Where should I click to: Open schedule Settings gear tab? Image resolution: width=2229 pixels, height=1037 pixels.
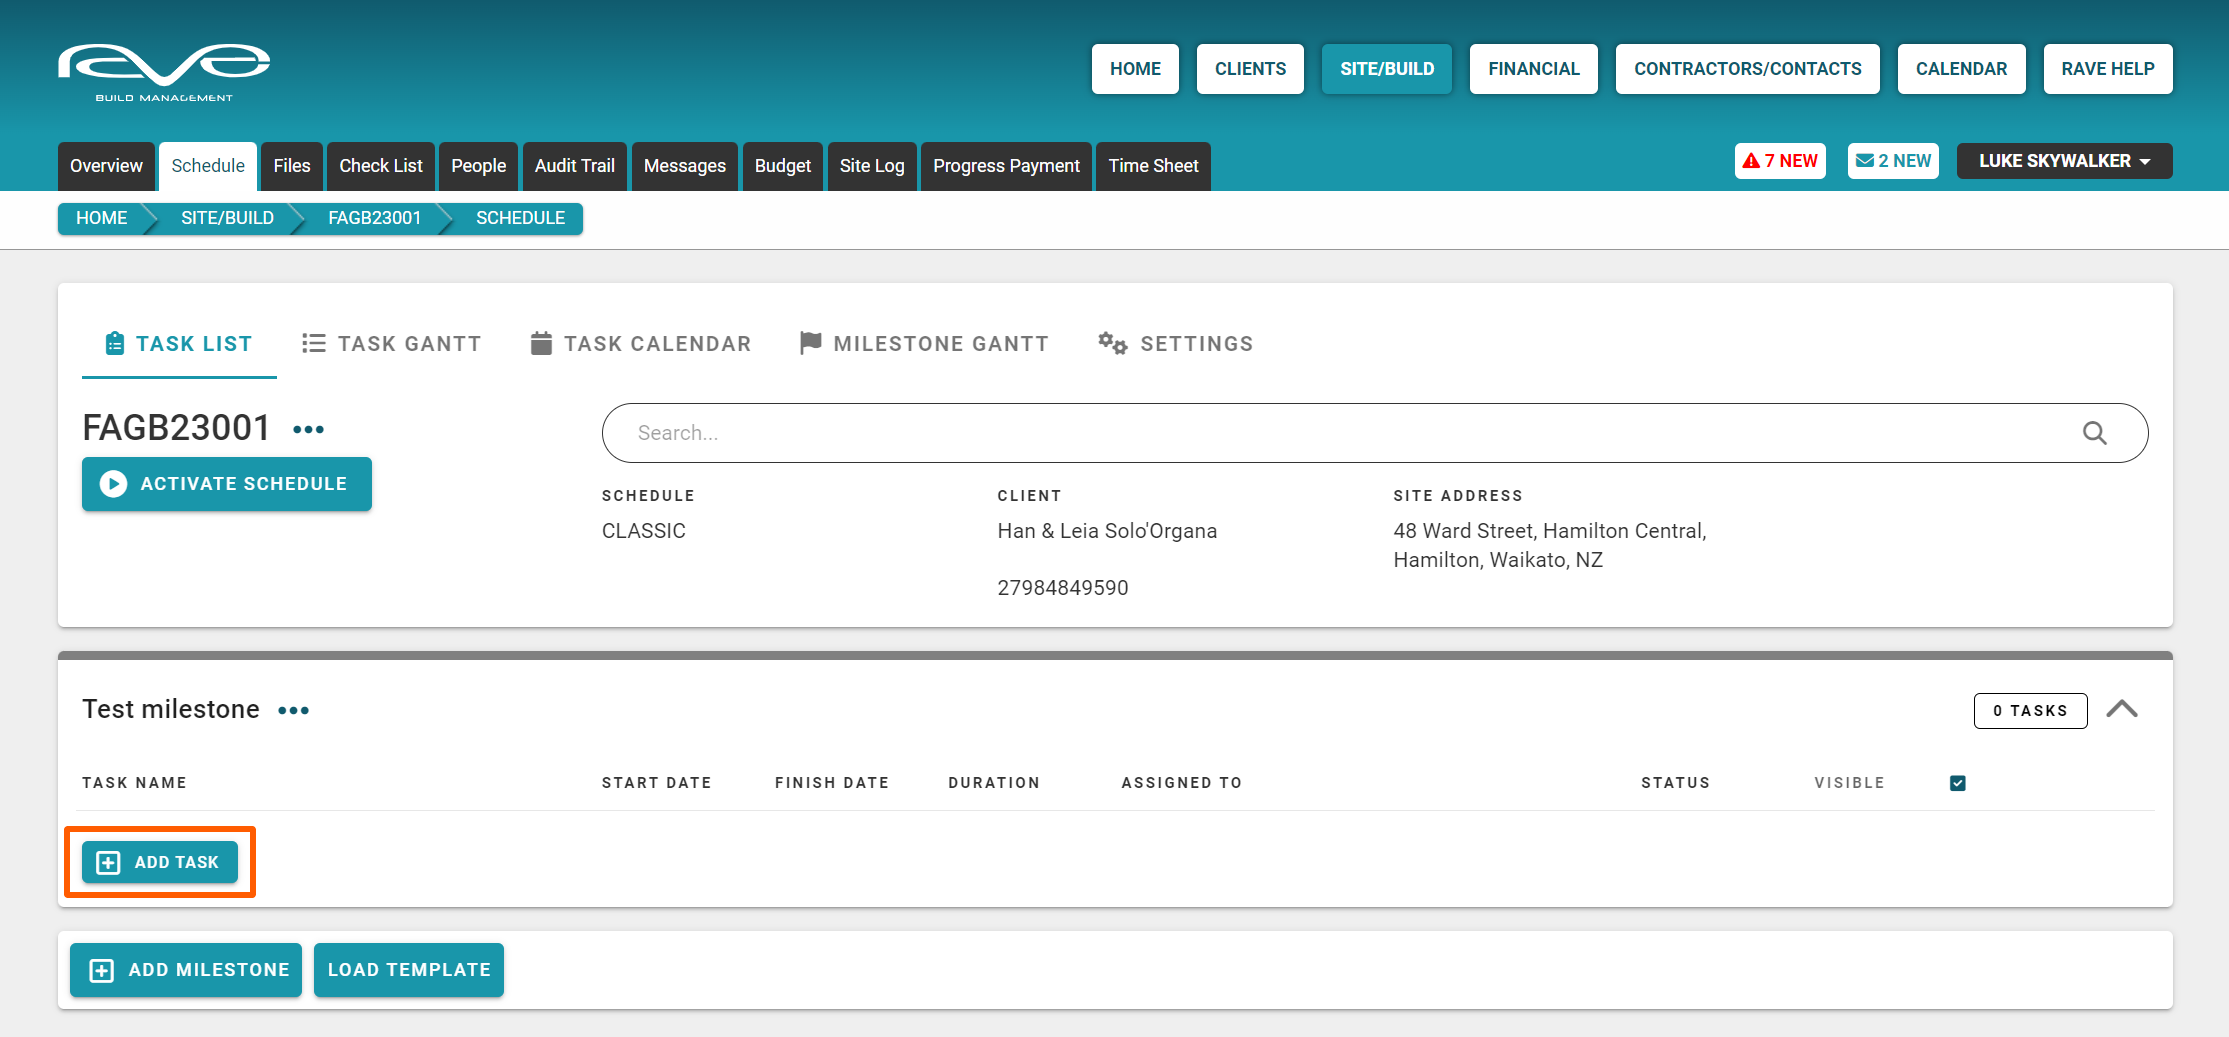[x=1175, y=344]
